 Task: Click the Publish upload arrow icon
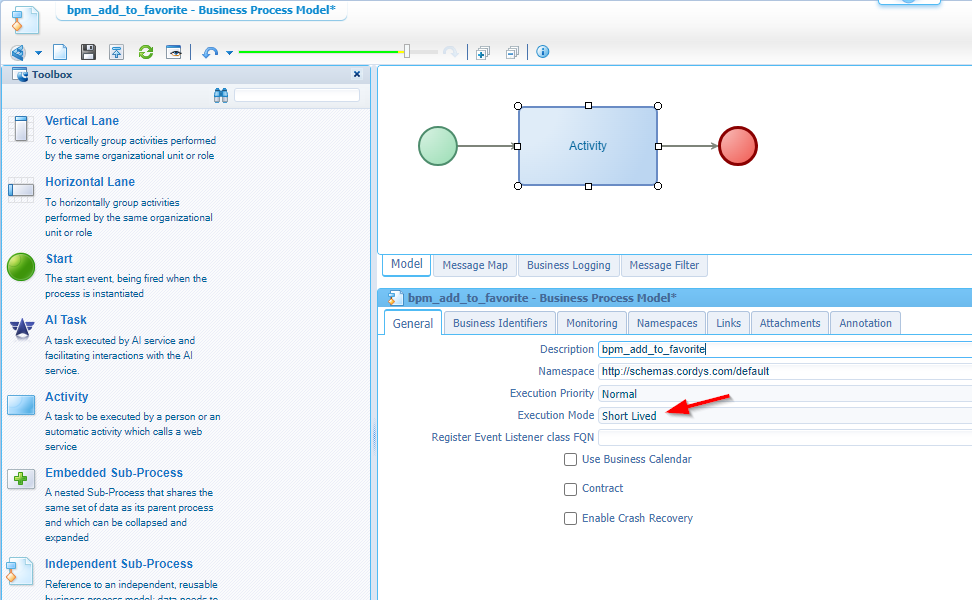click(117, 52)
